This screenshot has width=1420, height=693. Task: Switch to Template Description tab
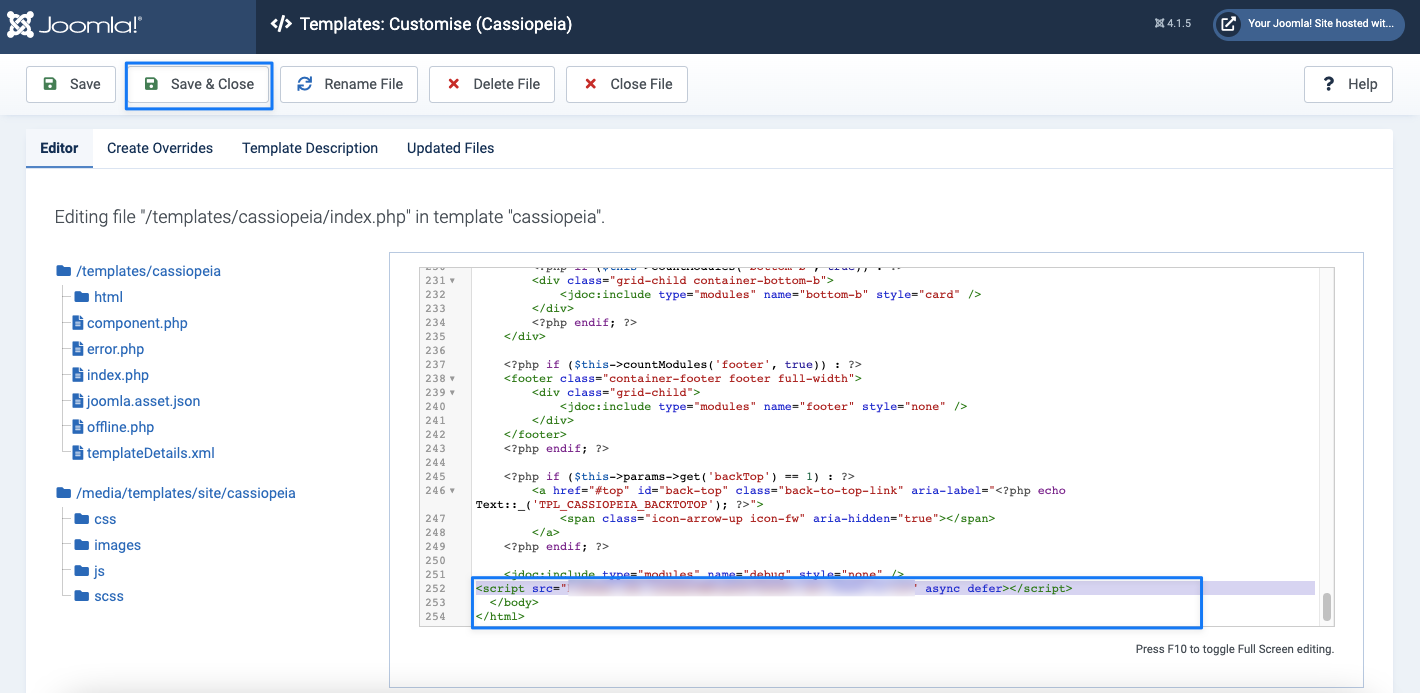click(310, 148)
